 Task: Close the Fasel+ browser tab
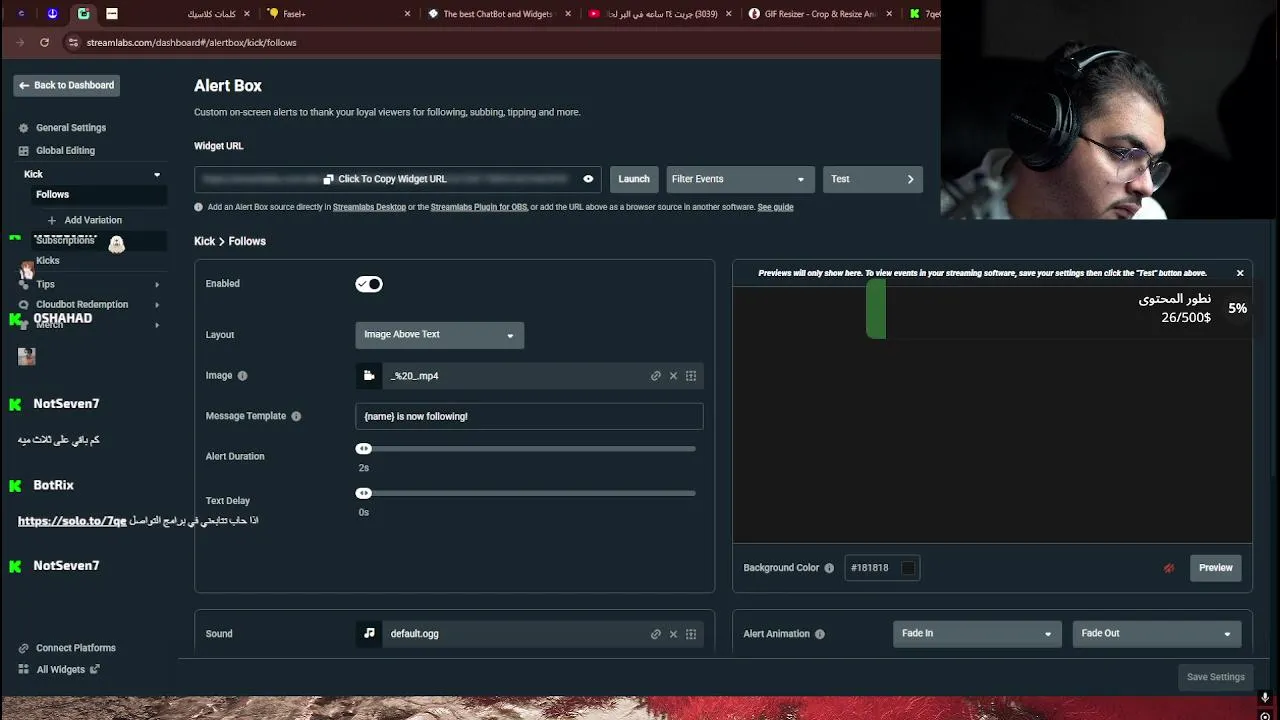(407, 14)
